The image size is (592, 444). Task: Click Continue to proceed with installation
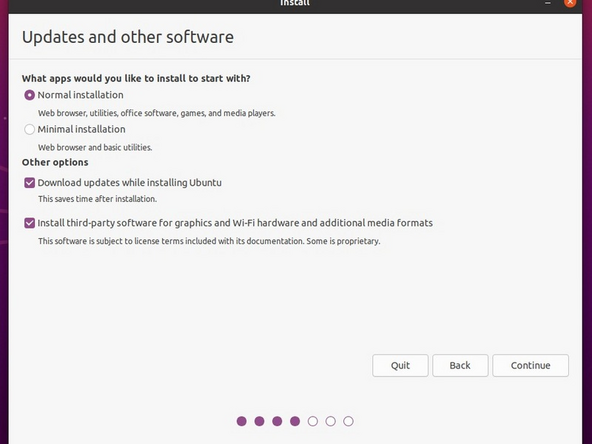tap(530, 365)
